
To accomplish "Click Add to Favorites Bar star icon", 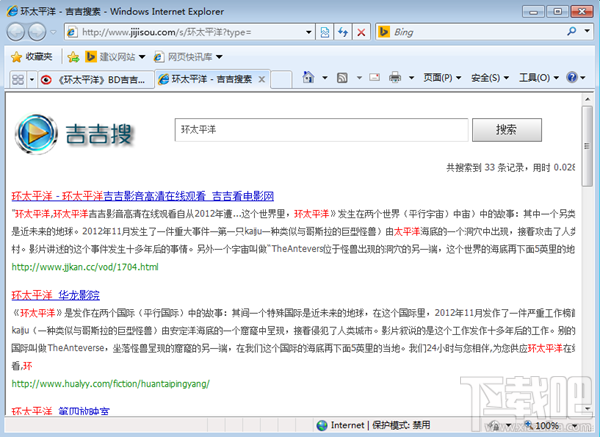I will click(x=73, y=57).
